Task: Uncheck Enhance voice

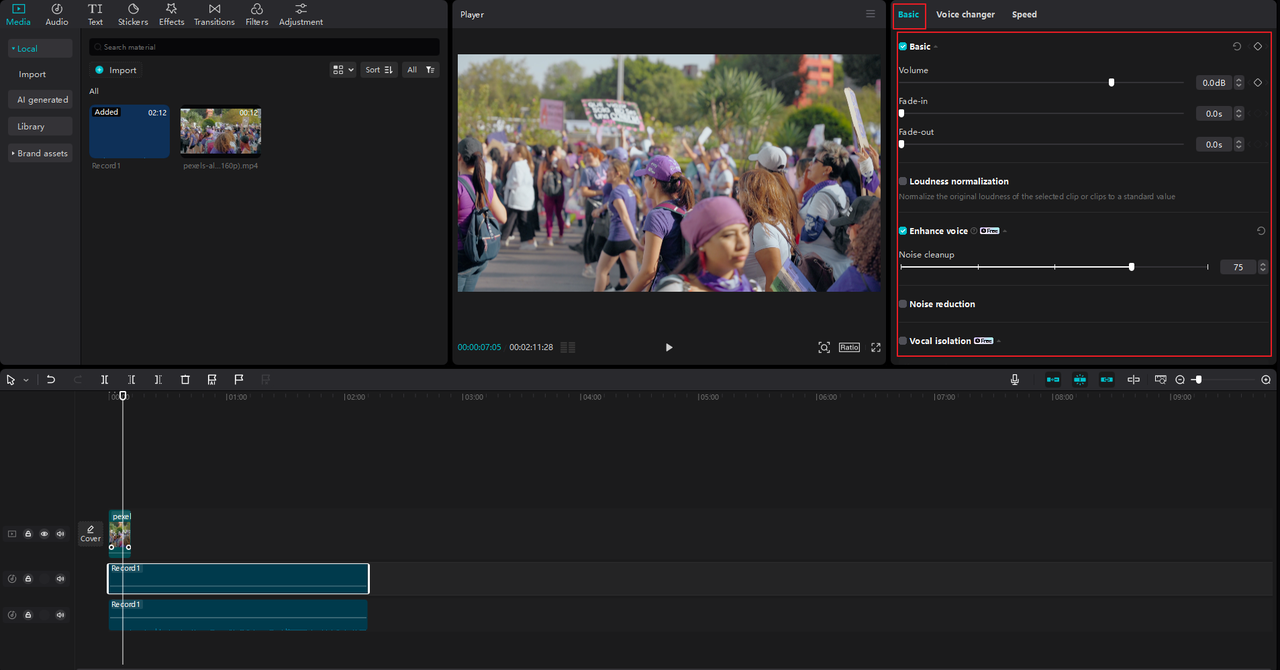Action: tap(903, 231)
